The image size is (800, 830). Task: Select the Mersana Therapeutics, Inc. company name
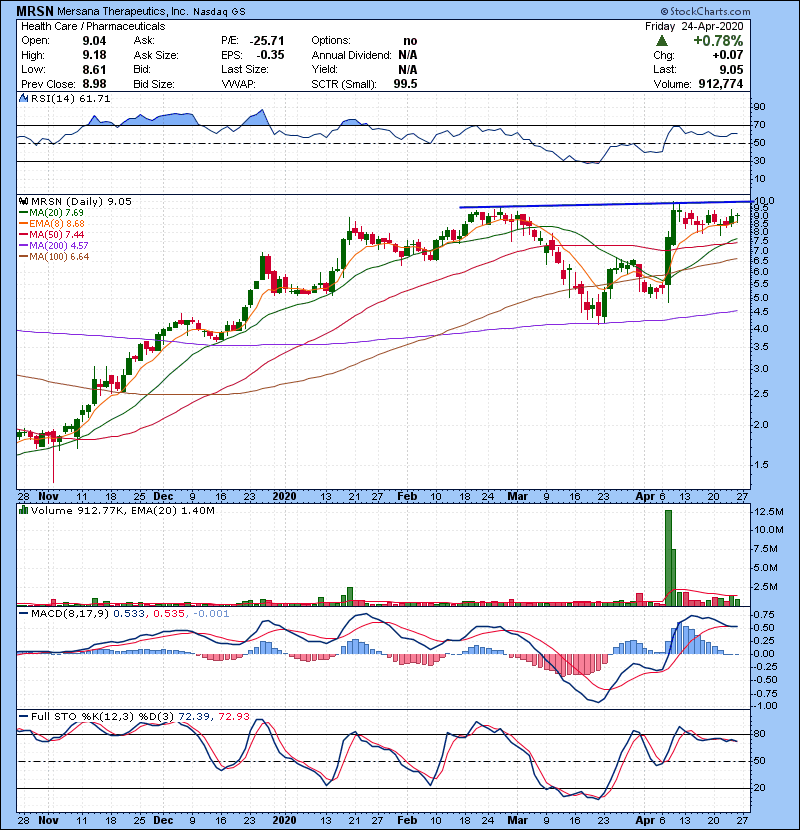tap(122, 11)
